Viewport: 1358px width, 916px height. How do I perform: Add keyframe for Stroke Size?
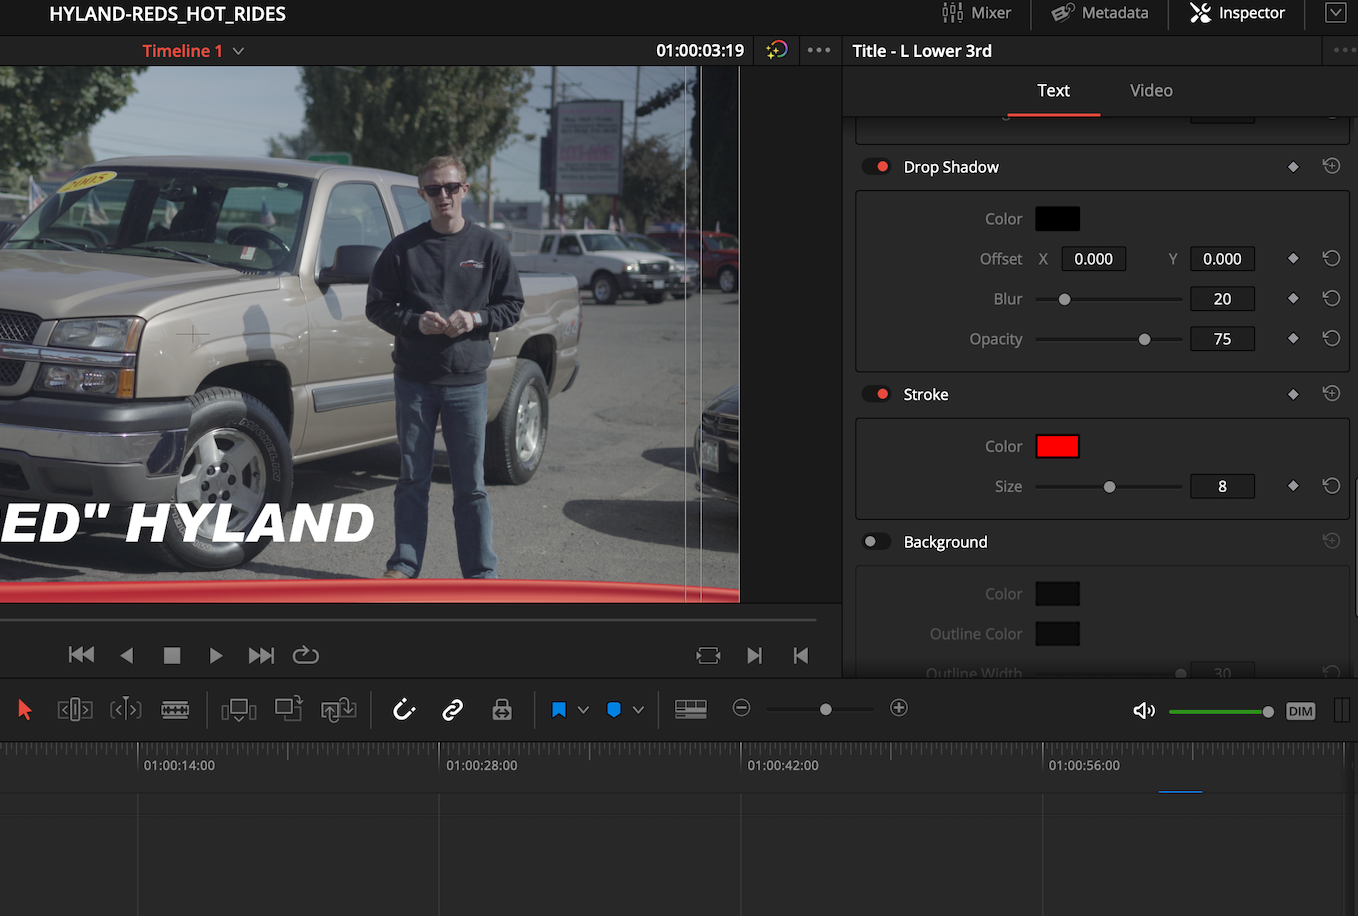tap(1293, 486)
